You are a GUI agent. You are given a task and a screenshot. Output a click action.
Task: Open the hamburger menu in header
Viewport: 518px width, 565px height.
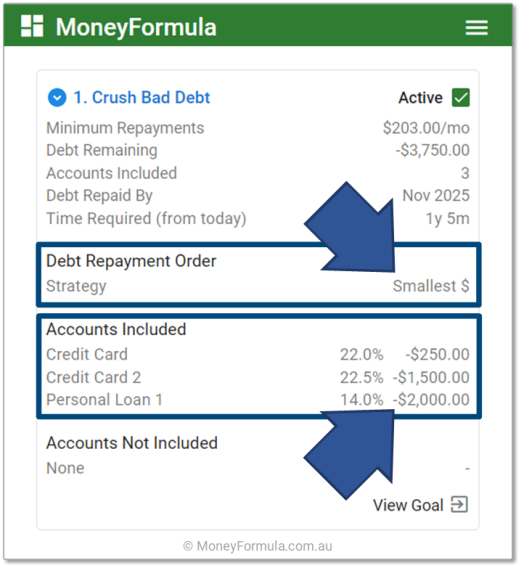tap(476, 27)
